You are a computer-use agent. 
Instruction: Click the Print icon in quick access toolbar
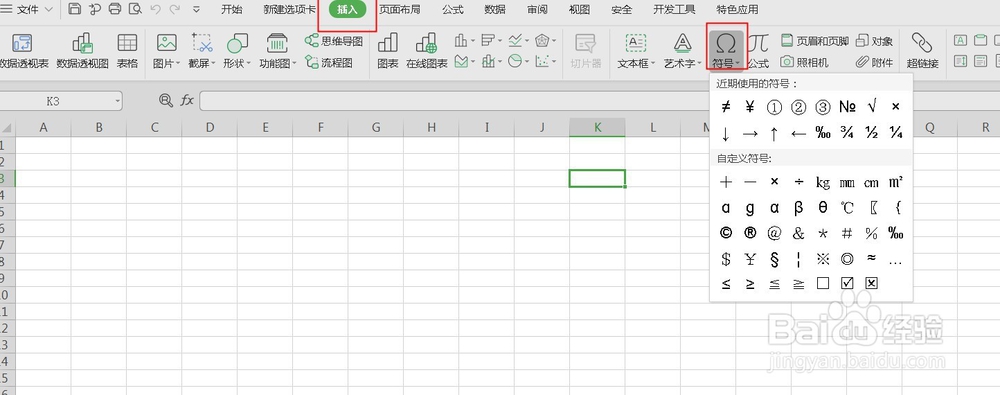(115, 9)
